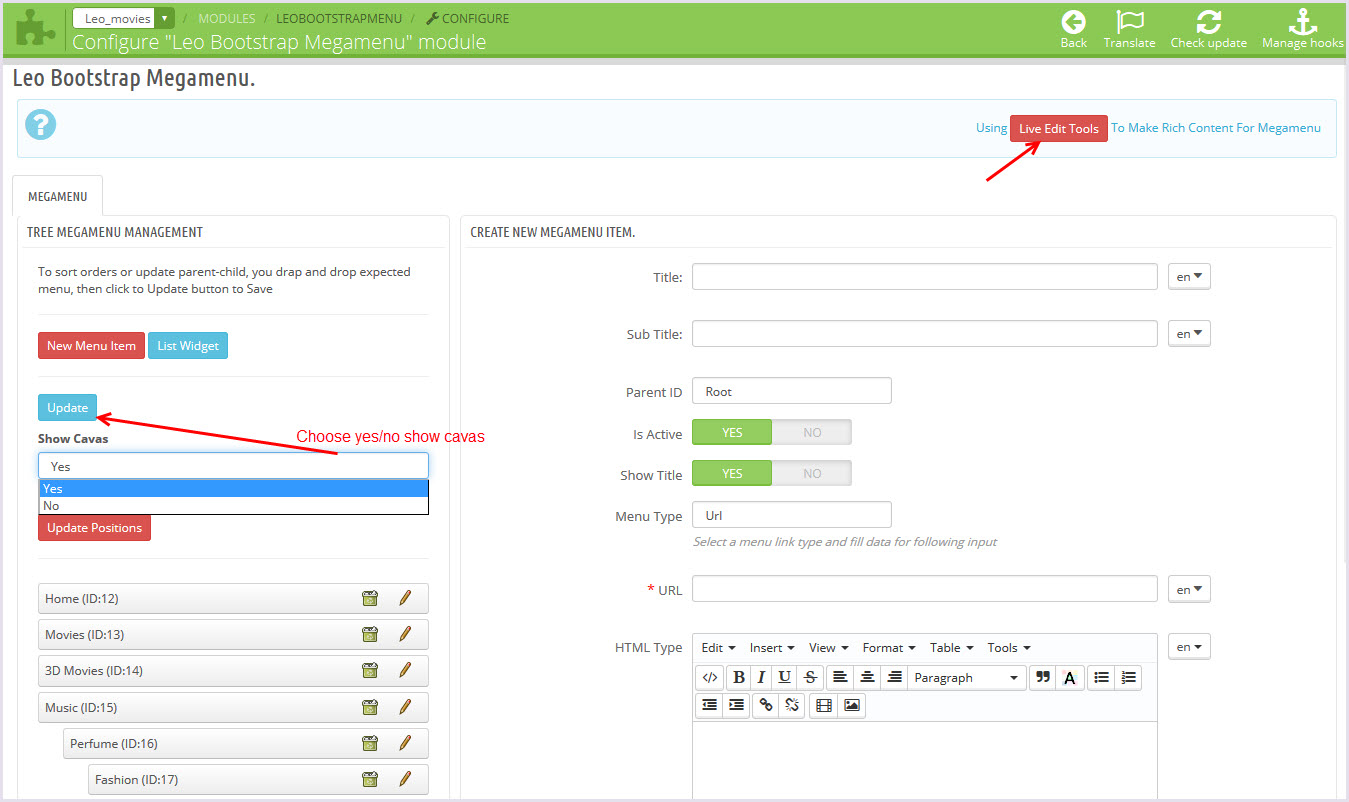Open the editor View menu
The image size is (1349, 802).
tap(828, 648)
